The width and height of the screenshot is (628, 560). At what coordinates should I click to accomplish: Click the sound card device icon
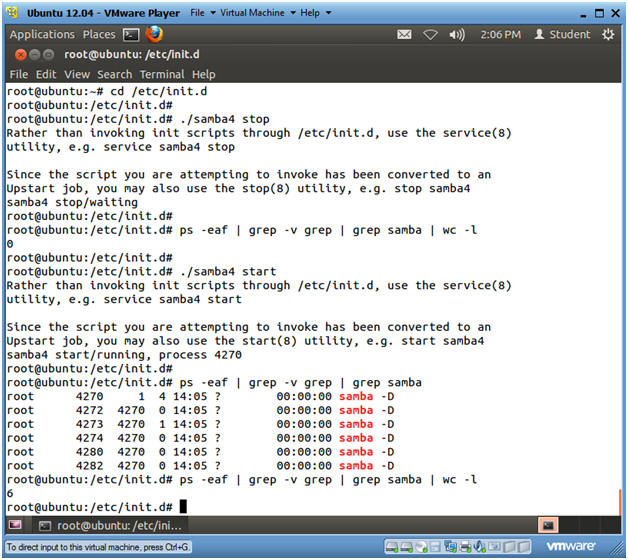click(x=479, y=546)
